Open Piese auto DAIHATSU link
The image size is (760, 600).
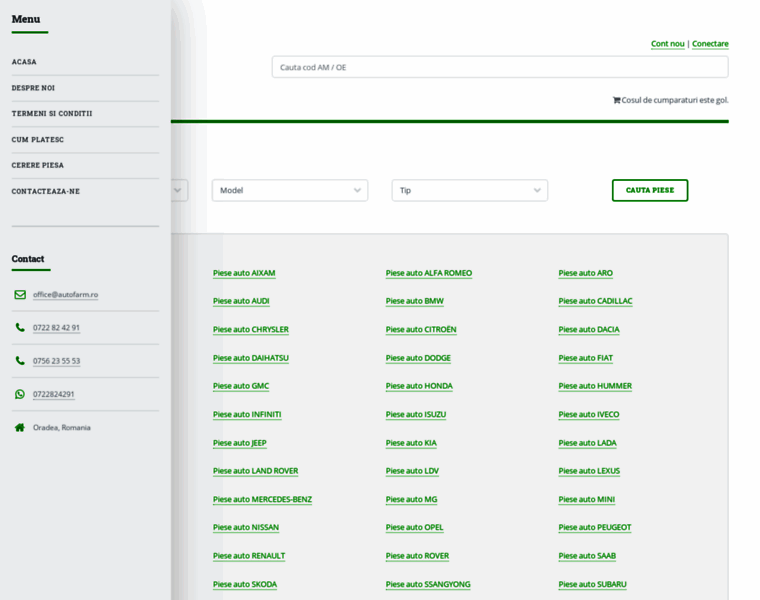pyautogui.click(x=251, y=358)
